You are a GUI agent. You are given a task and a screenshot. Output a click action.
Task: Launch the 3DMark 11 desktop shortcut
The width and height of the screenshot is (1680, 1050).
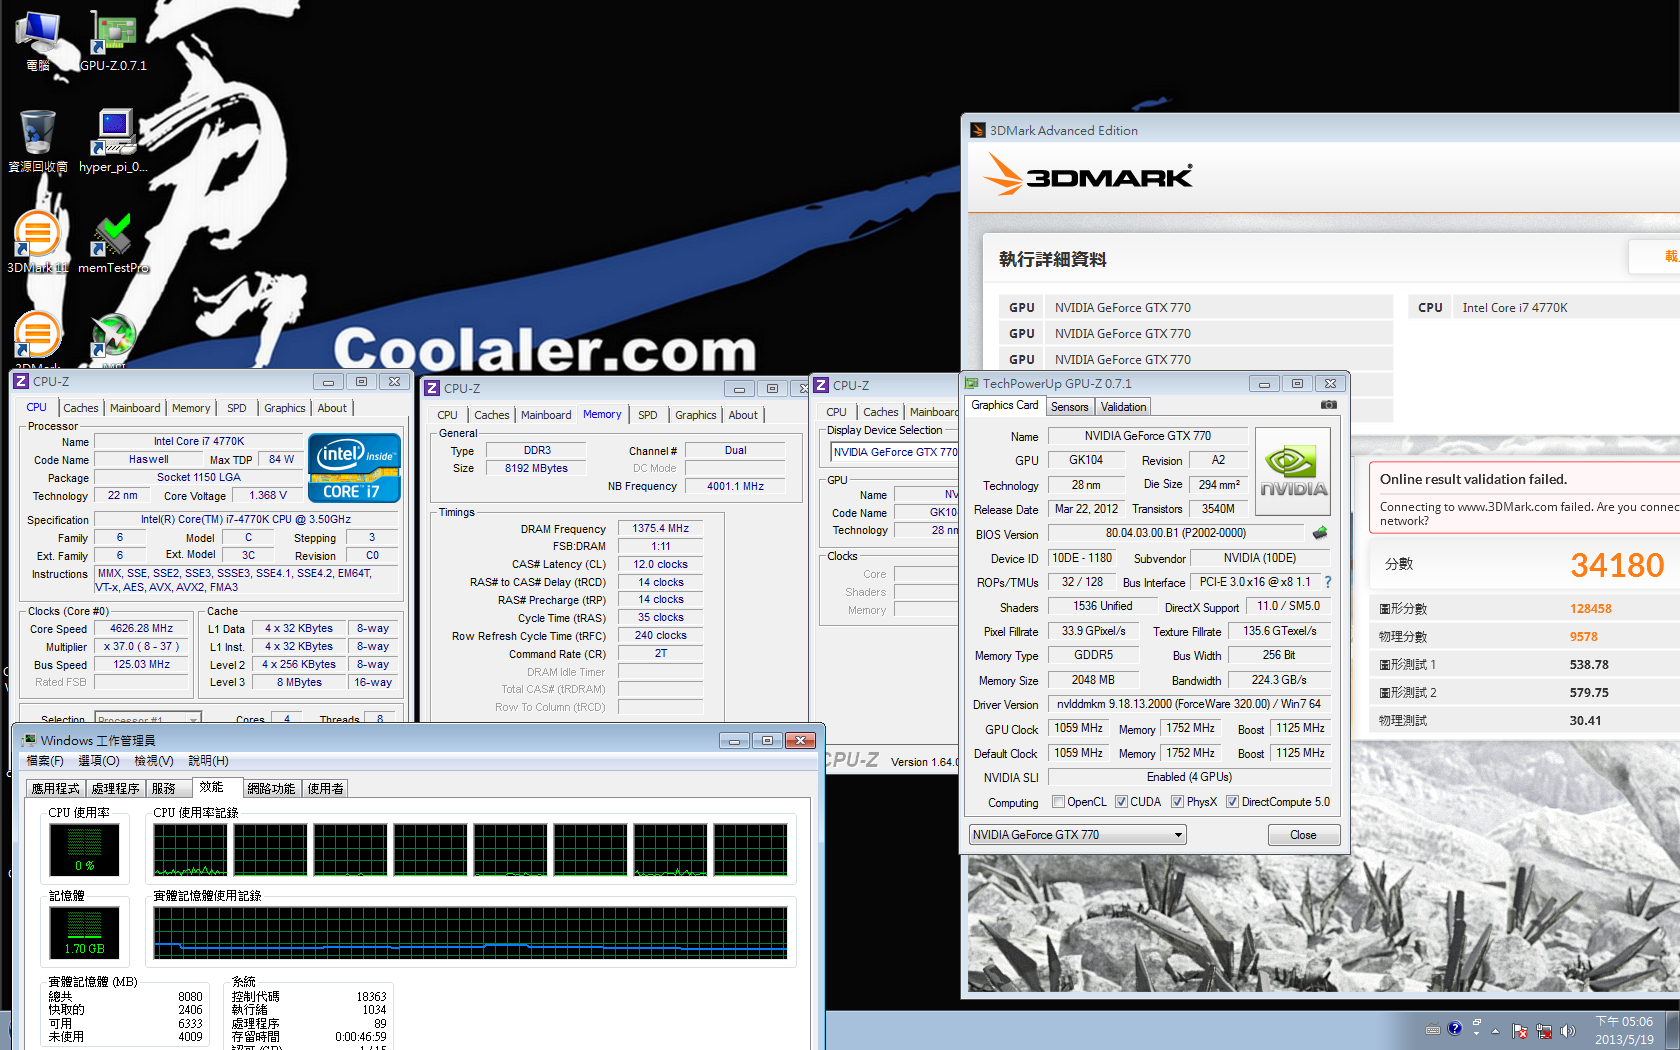pyautogui.click(x=38, y=242)
